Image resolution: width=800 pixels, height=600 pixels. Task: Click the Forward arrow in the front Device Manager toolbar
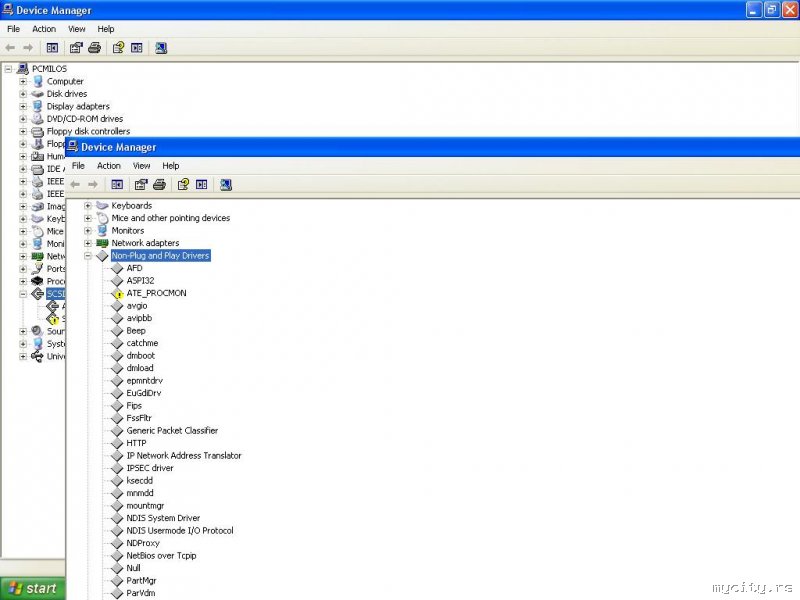(x=92, y=185)
